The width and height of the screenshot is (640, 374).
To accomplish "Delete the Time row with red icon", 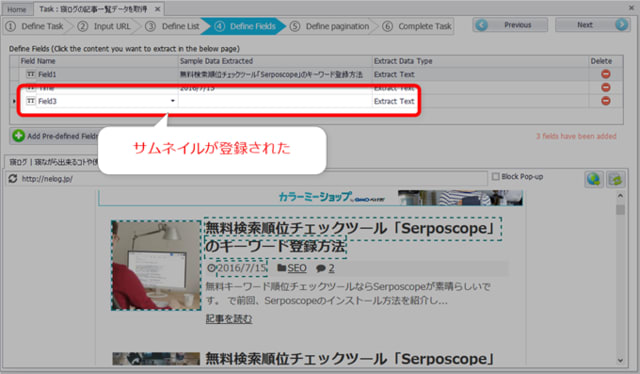I will click(x=606, y=87).
